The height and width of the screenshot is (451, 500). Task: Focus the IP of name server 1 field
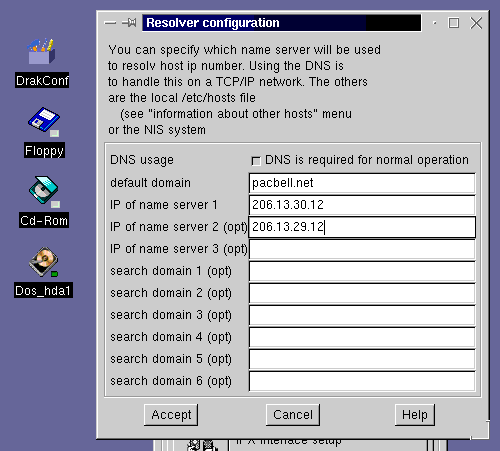[362, 205]
